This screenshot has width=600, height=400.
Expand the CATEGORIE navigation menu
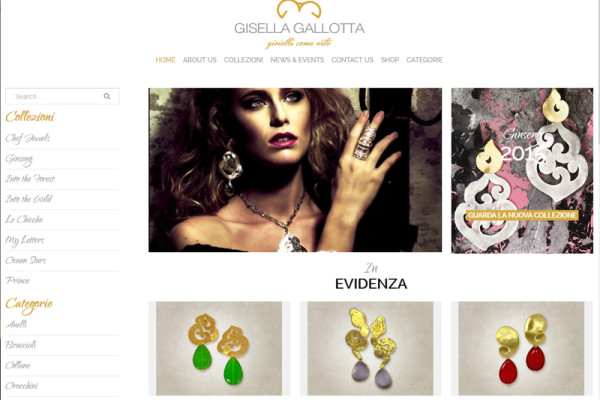pos(424,60)
